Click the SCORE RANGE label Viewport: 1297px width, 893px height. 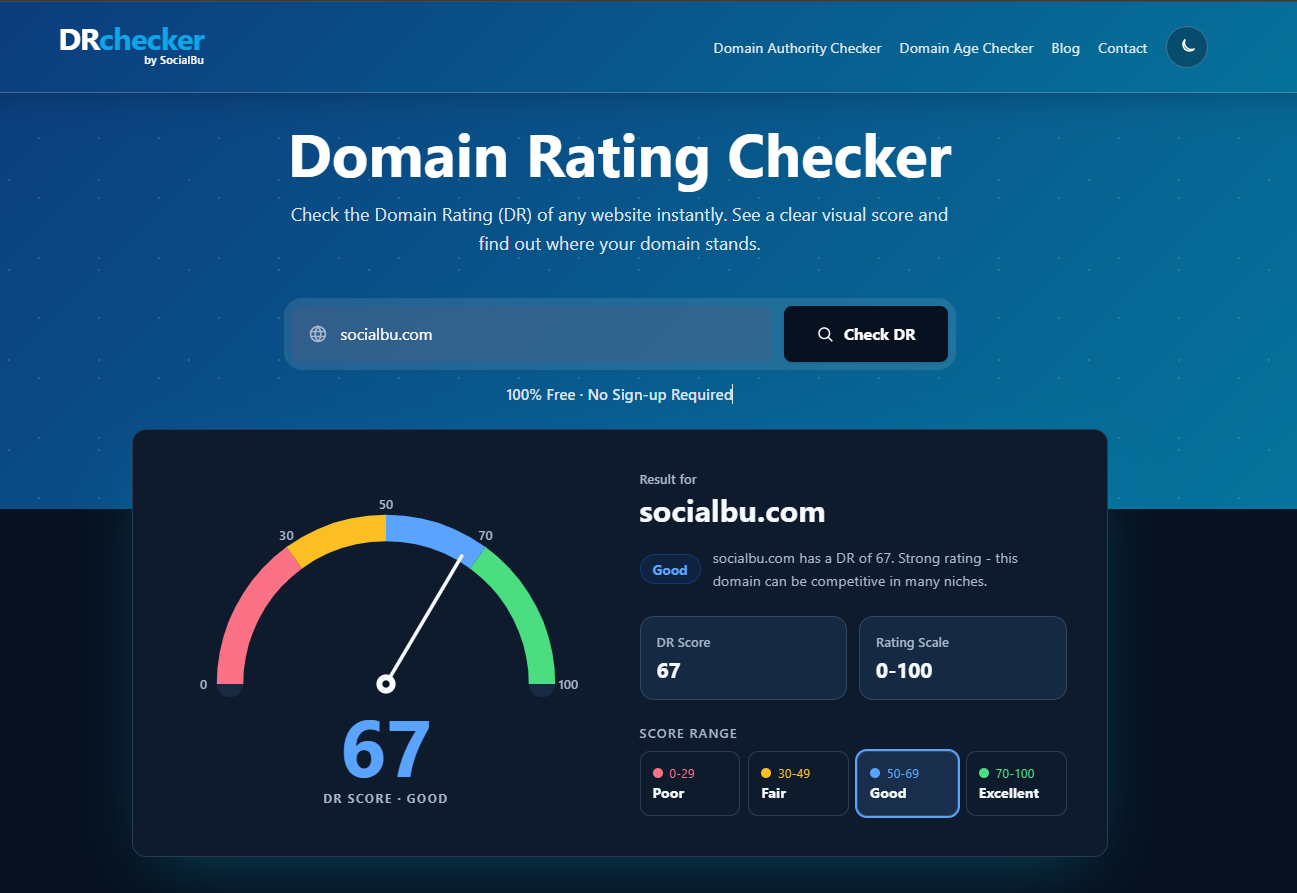pos(688,734)
